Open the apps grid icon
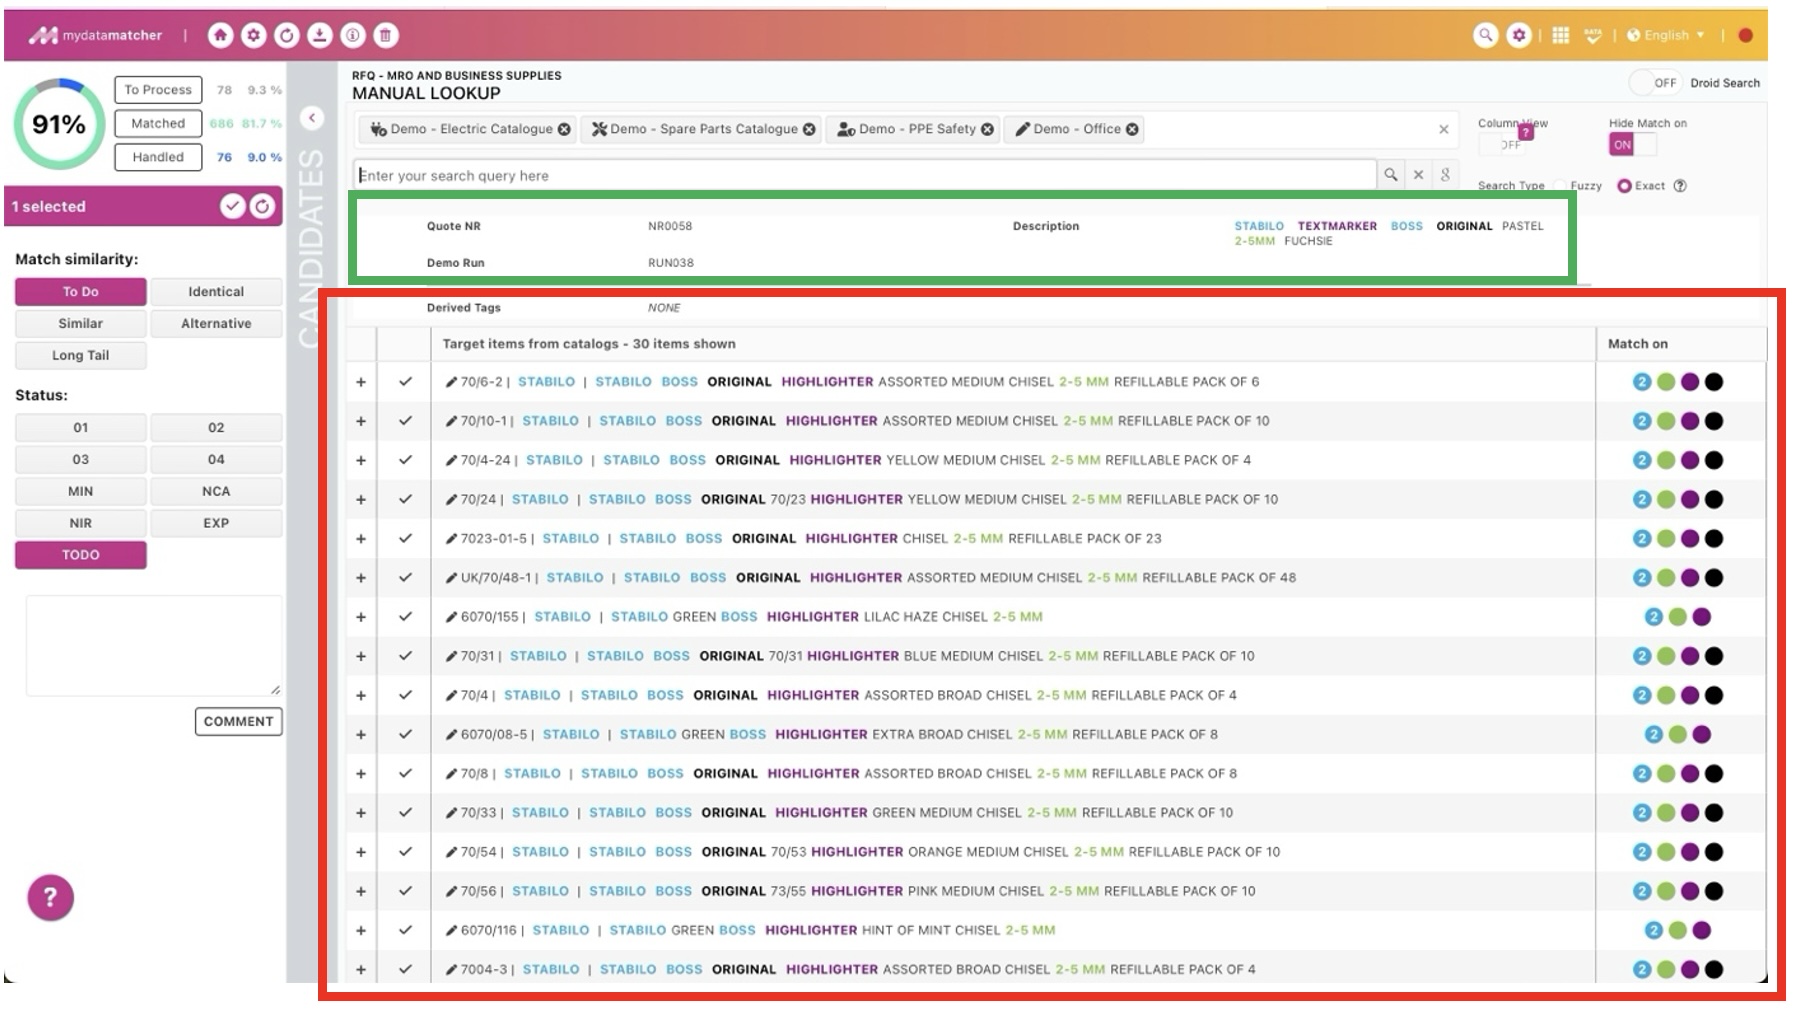 (x=1560, y=35)
